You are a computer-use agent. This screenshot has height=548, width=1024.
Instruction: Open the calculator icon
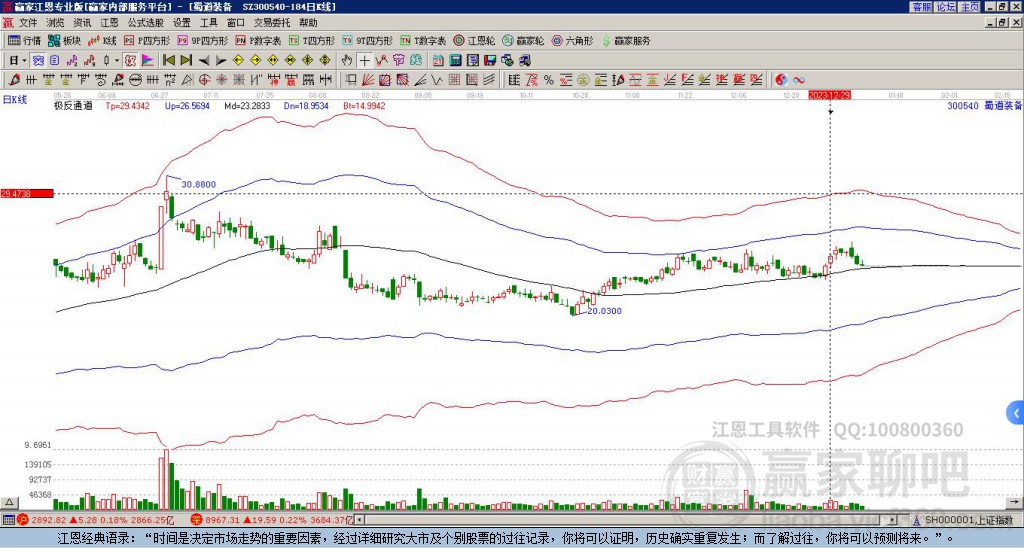point(455,60)
